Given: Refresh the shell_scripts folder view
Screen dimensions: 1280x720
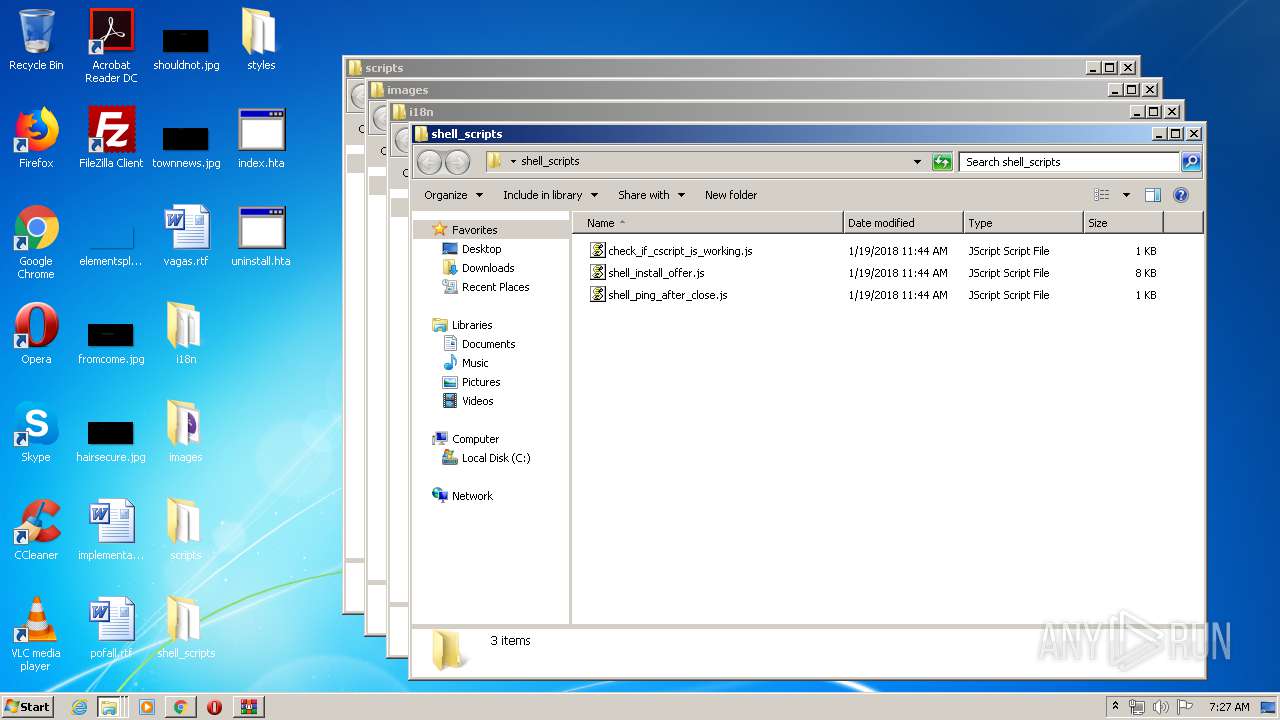Looking at the screenshot, I should [942, 162].
